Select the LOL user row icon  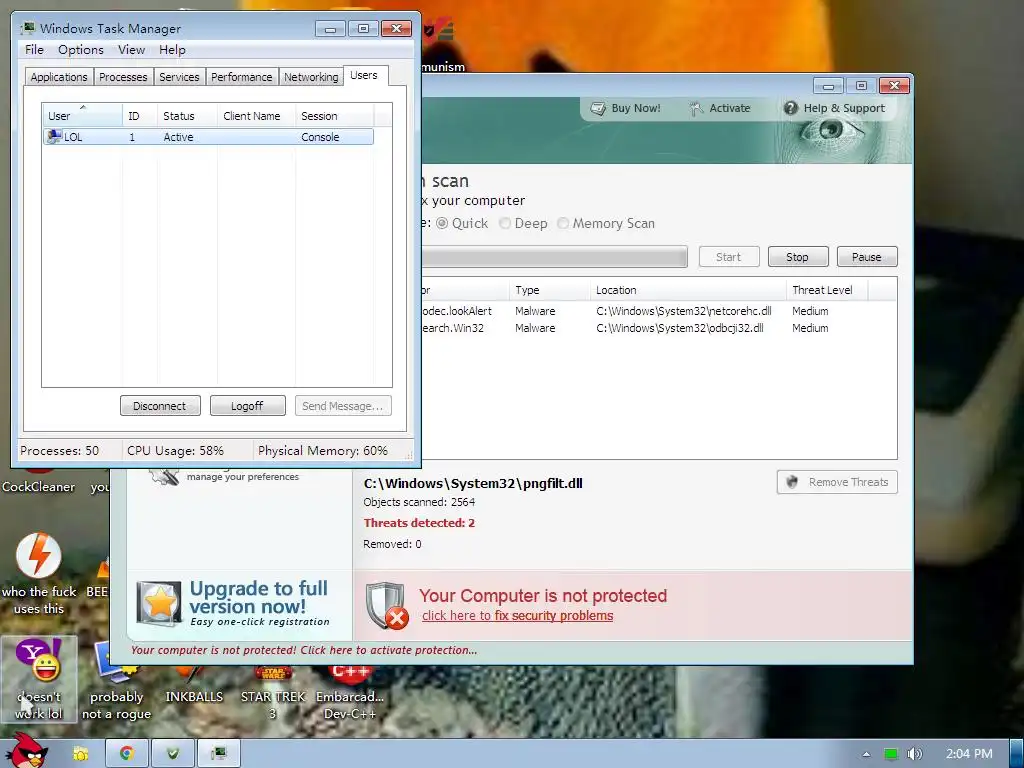(54, 136)
